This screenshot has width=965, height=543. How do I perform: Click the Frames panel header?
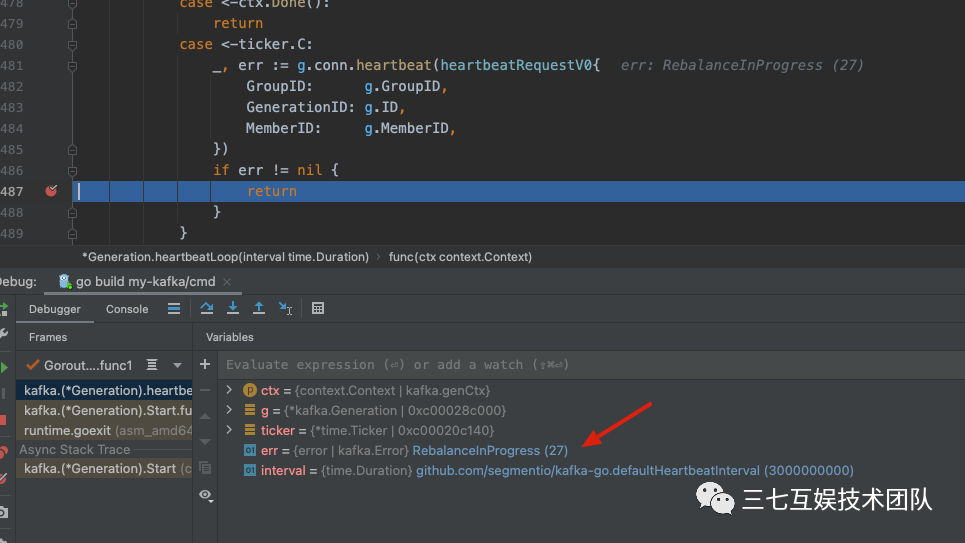[x=48, y=337]
